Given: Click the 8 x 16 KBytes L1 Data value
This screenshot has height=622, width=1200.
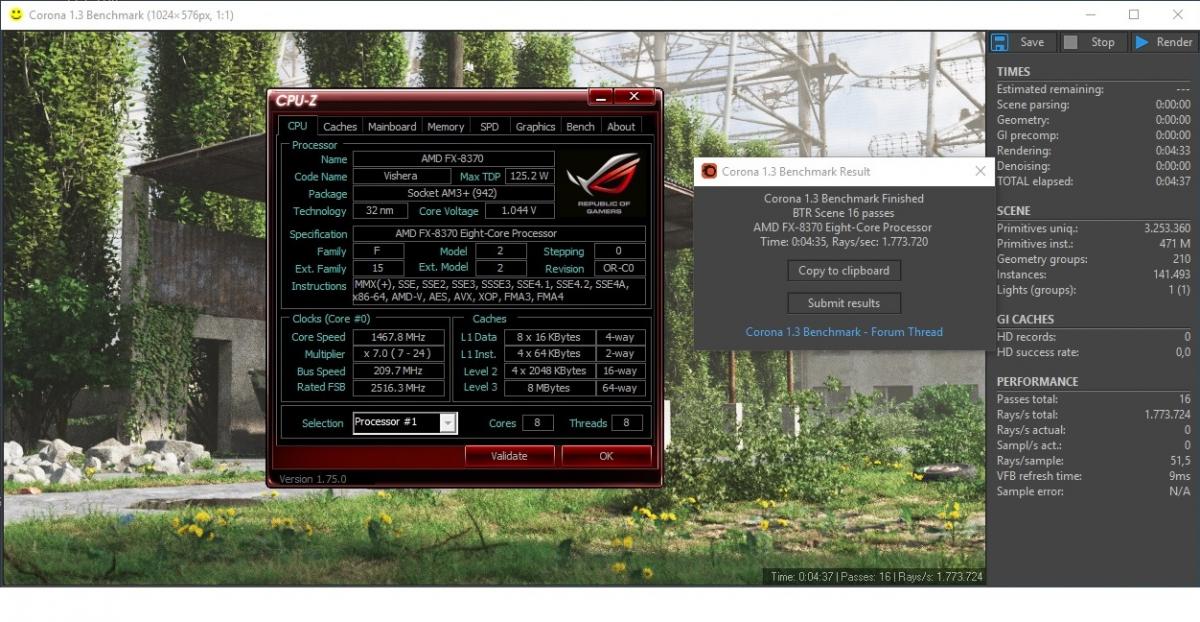Looking at the screenshot, I should pos(548,337).
